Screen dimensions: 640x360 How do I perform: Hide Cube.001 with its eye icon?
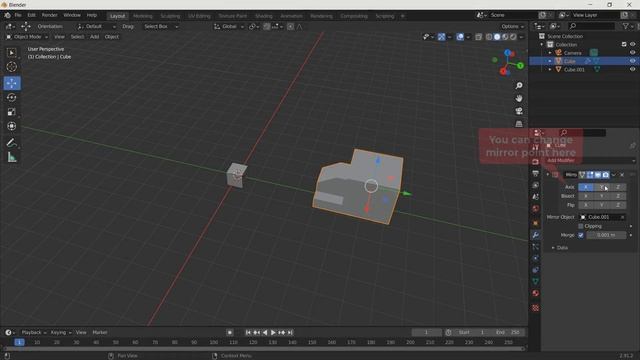coord(632,69)
